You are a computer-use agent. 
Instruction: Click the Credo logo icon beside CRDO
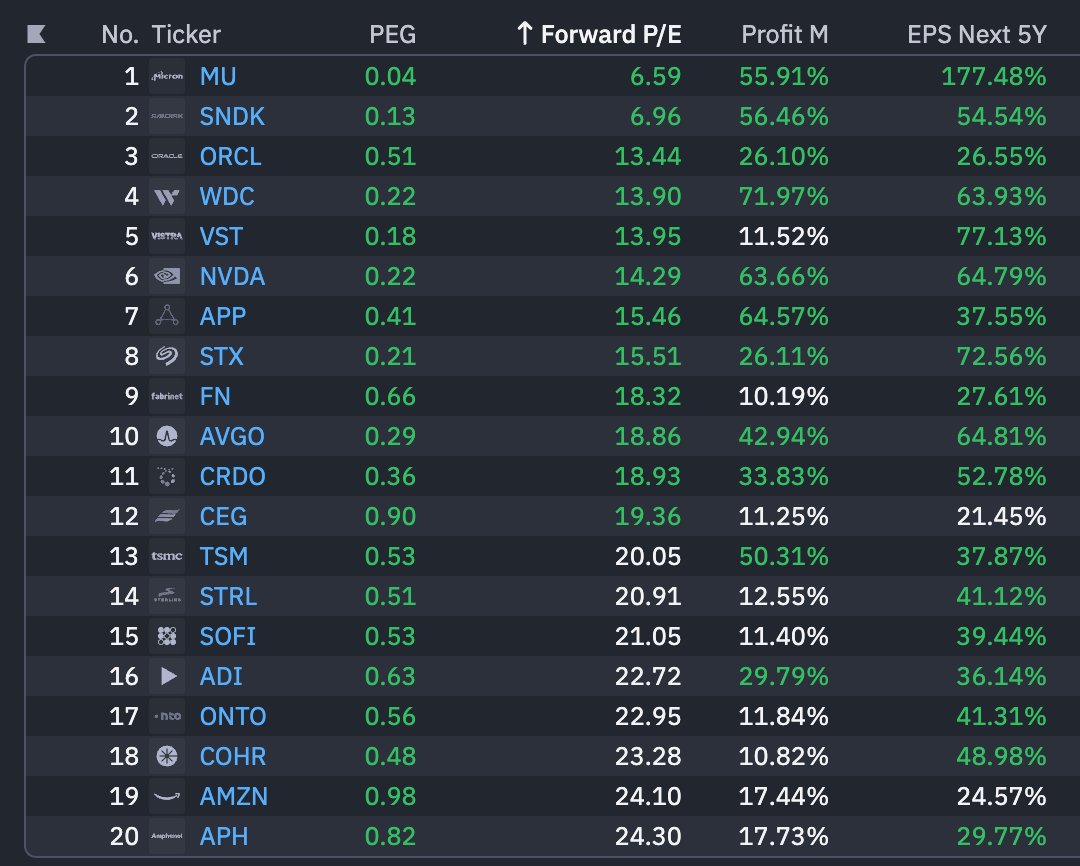click(x=167, y=476)
